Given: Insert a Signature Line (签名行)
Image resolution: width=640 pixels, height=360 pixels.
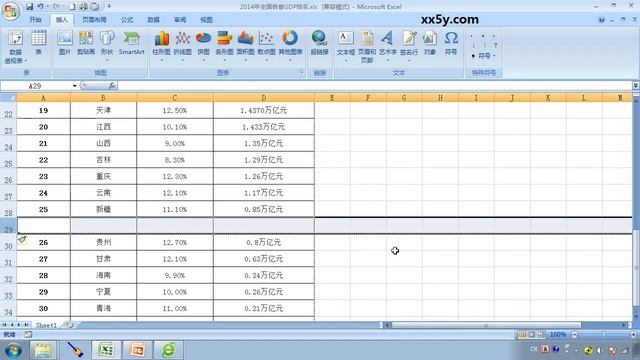Looking at the screenshot, I should [409, 46].
